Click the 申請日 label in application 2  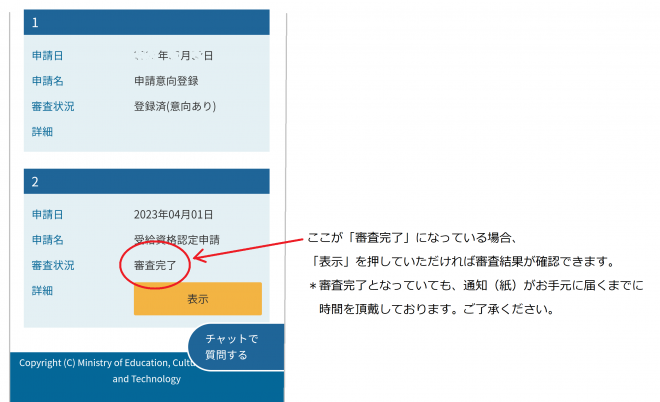47,214
